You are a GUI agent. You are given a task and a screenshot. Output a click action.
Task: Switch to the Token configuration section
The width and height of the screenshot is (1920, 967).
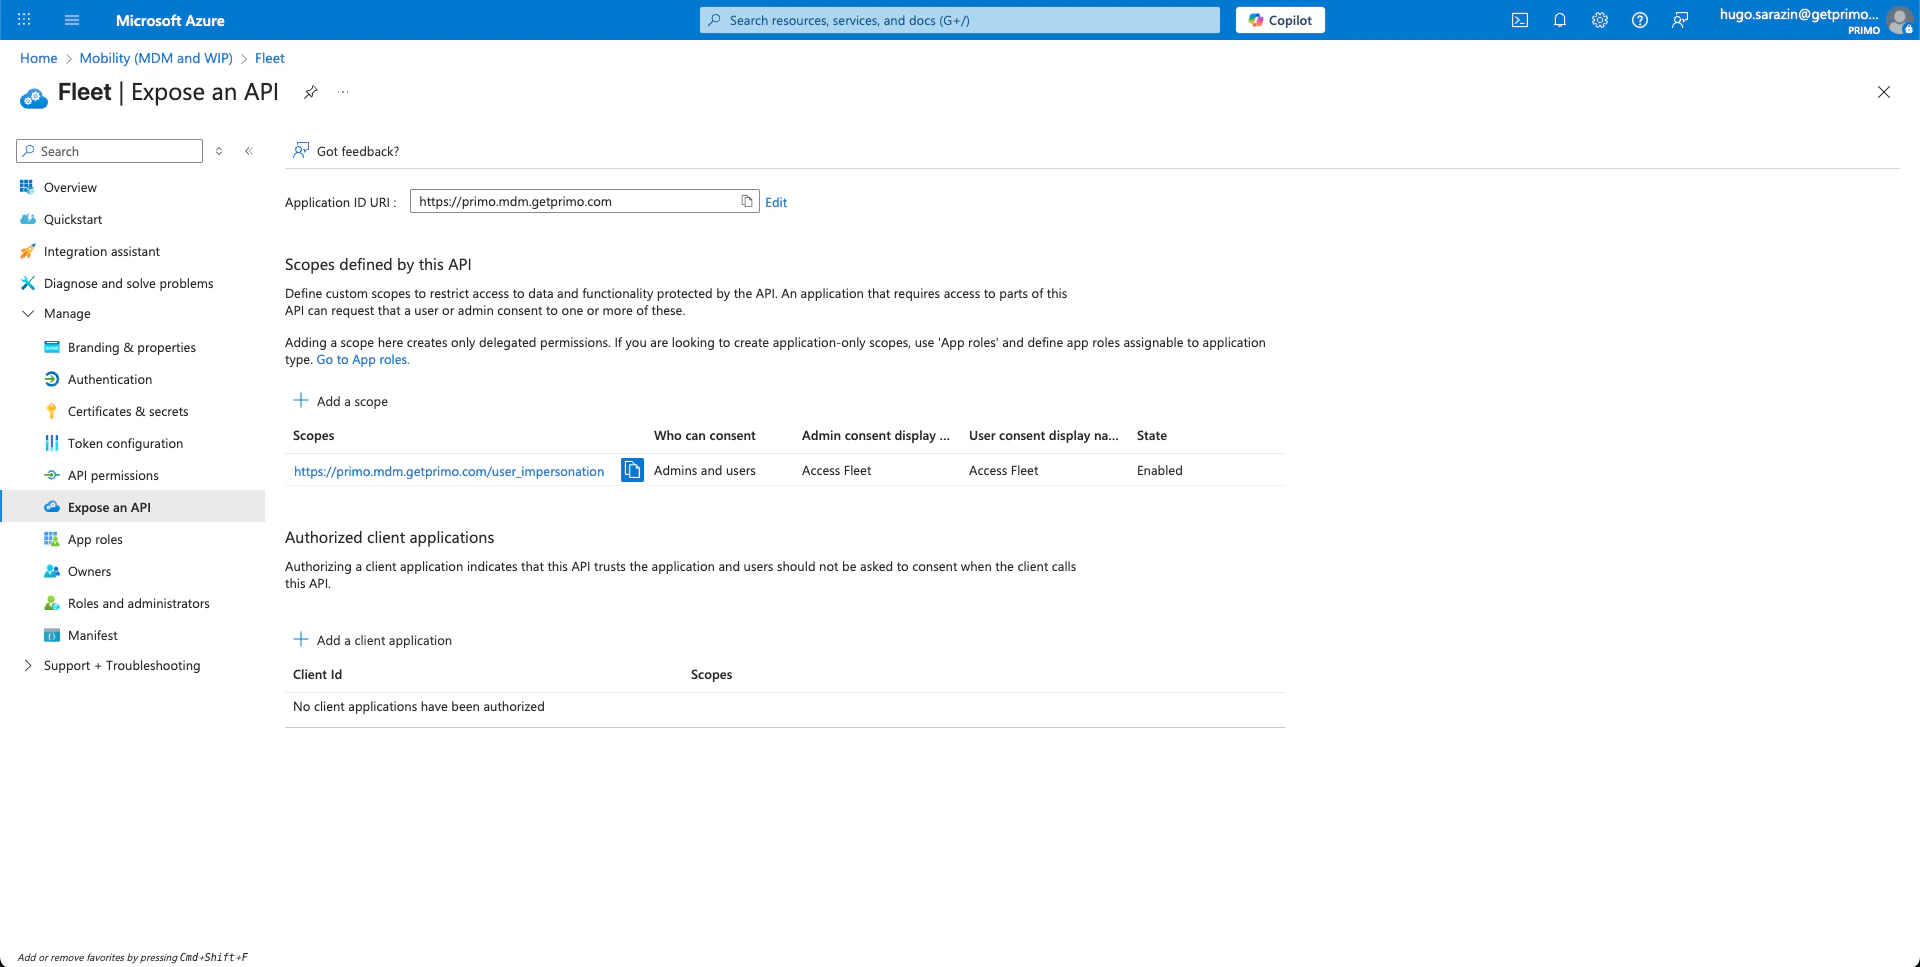[x=125, y=443]
